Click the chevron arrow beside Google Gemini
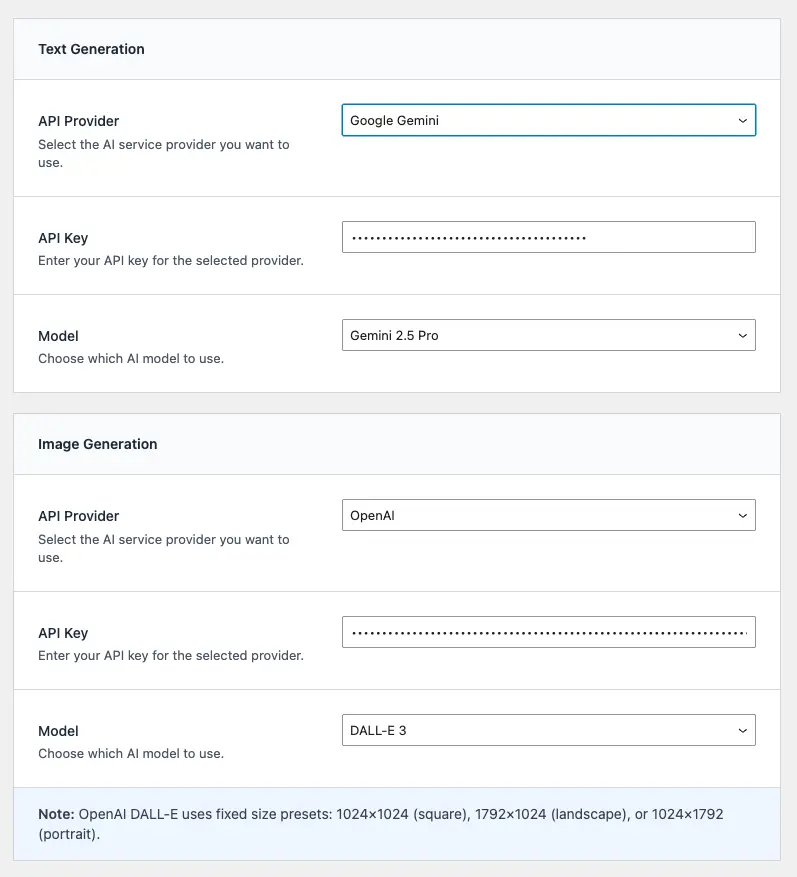 click(x=742, y=120)
